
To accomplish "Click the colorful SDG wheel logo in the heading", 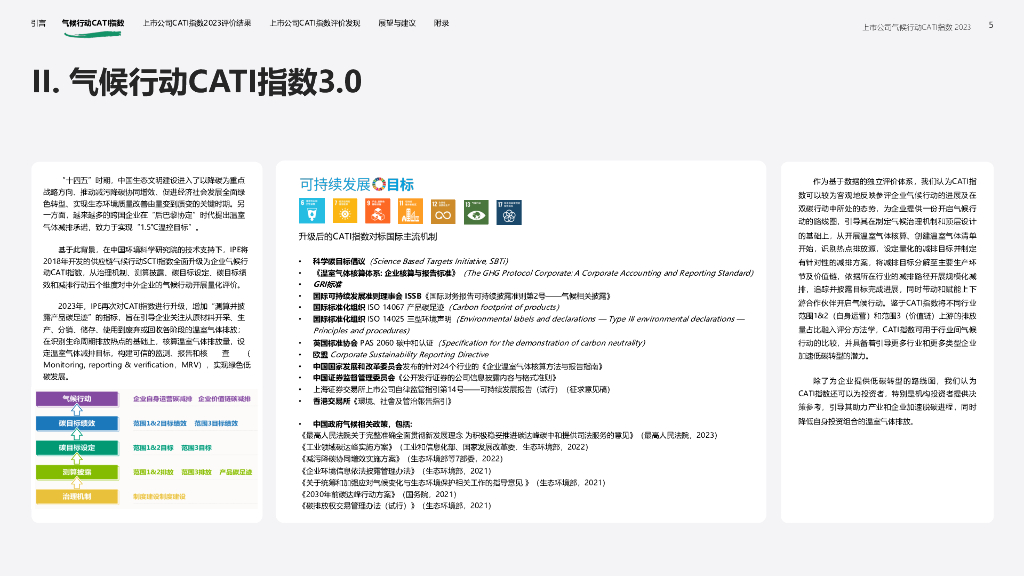I will tap(378, 184).
